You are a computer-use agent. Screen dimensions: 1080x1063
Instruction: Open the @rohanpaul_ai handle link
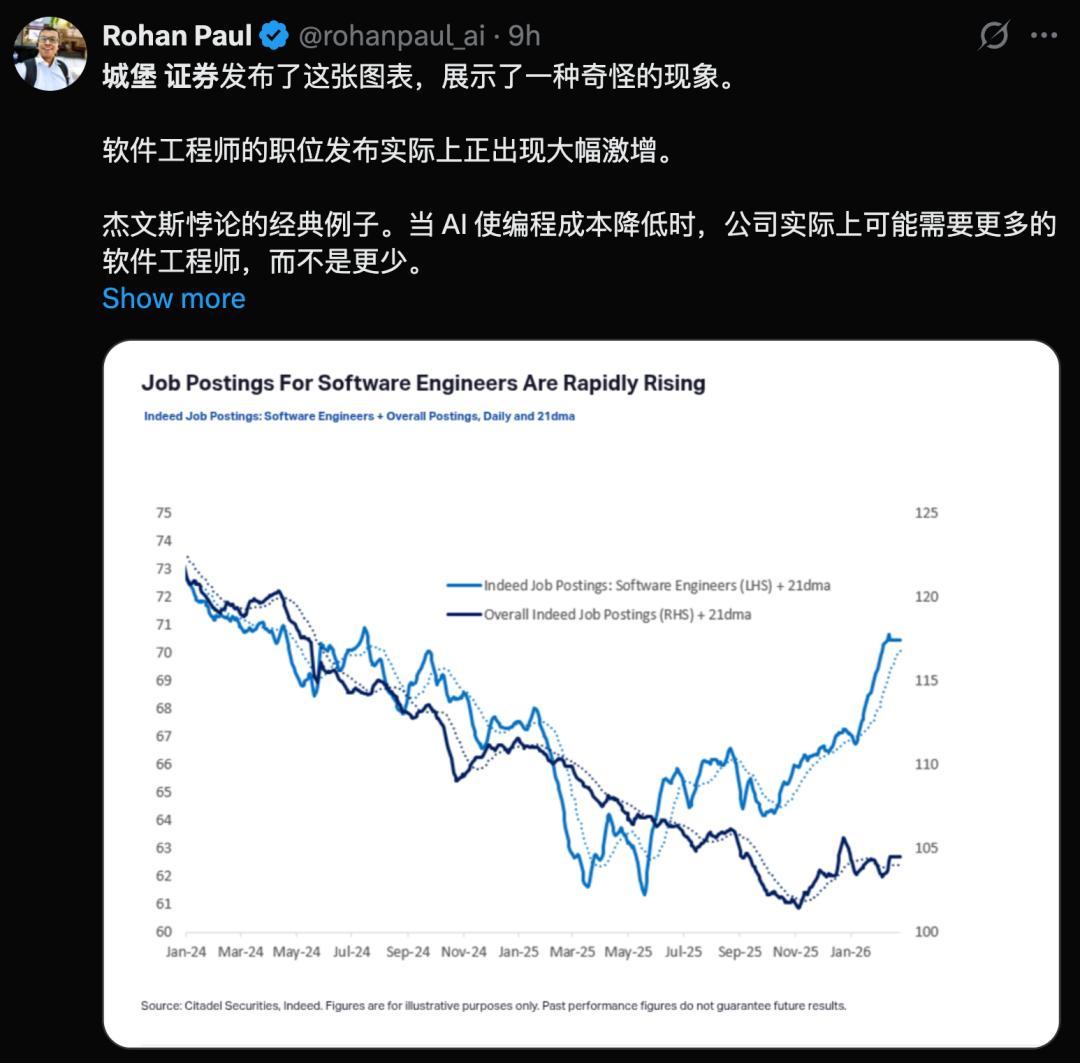pyautogui.click(x=392, y=37)
